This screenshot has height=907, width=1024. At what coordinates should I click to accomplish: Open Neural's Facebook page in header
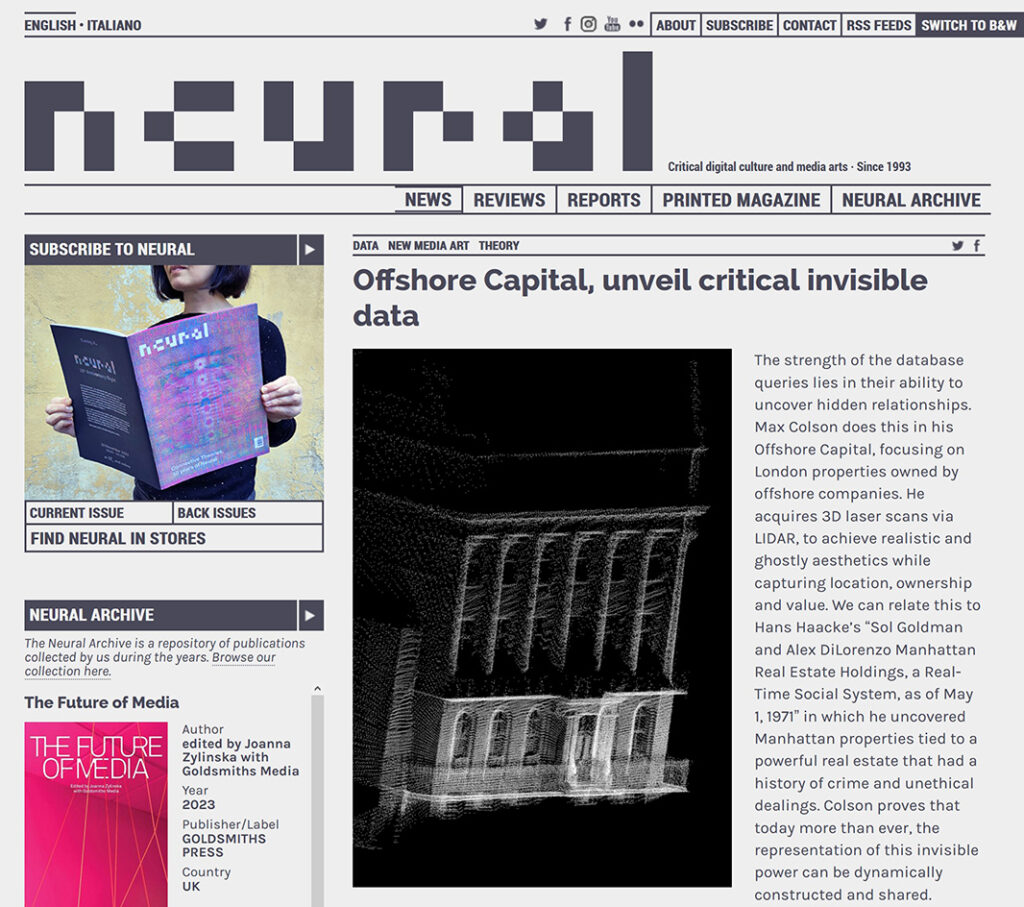pos(567,25)
